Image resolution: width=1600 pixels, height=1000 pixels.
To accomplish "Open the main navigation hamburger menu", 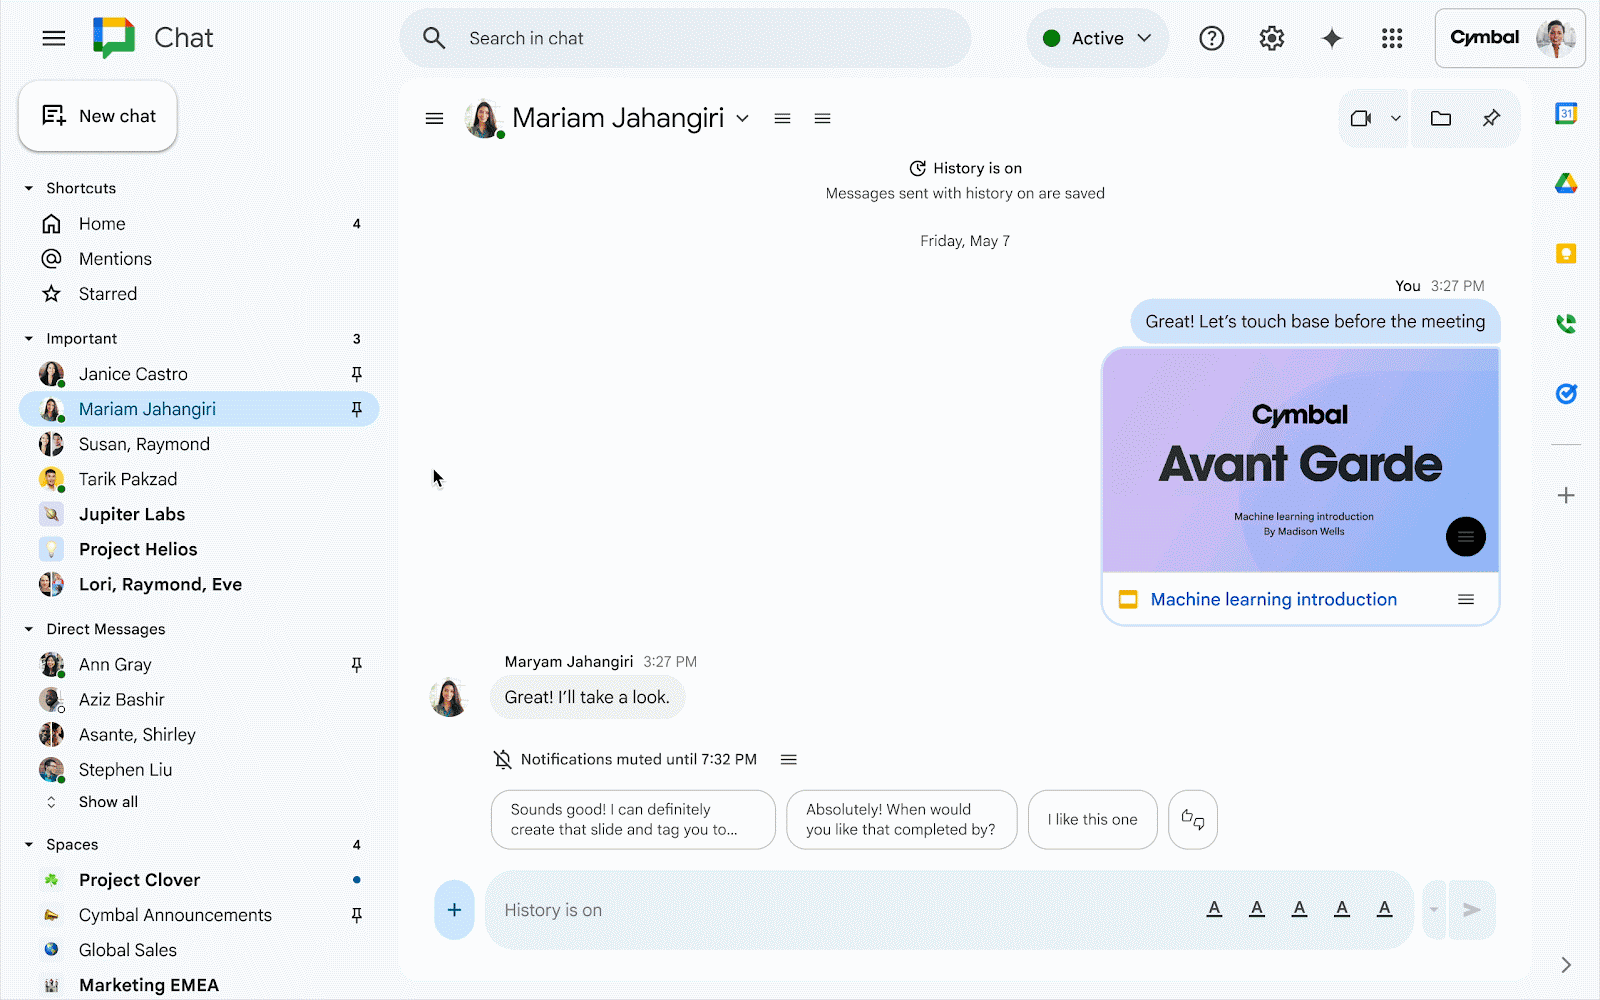I will [53, 37].
